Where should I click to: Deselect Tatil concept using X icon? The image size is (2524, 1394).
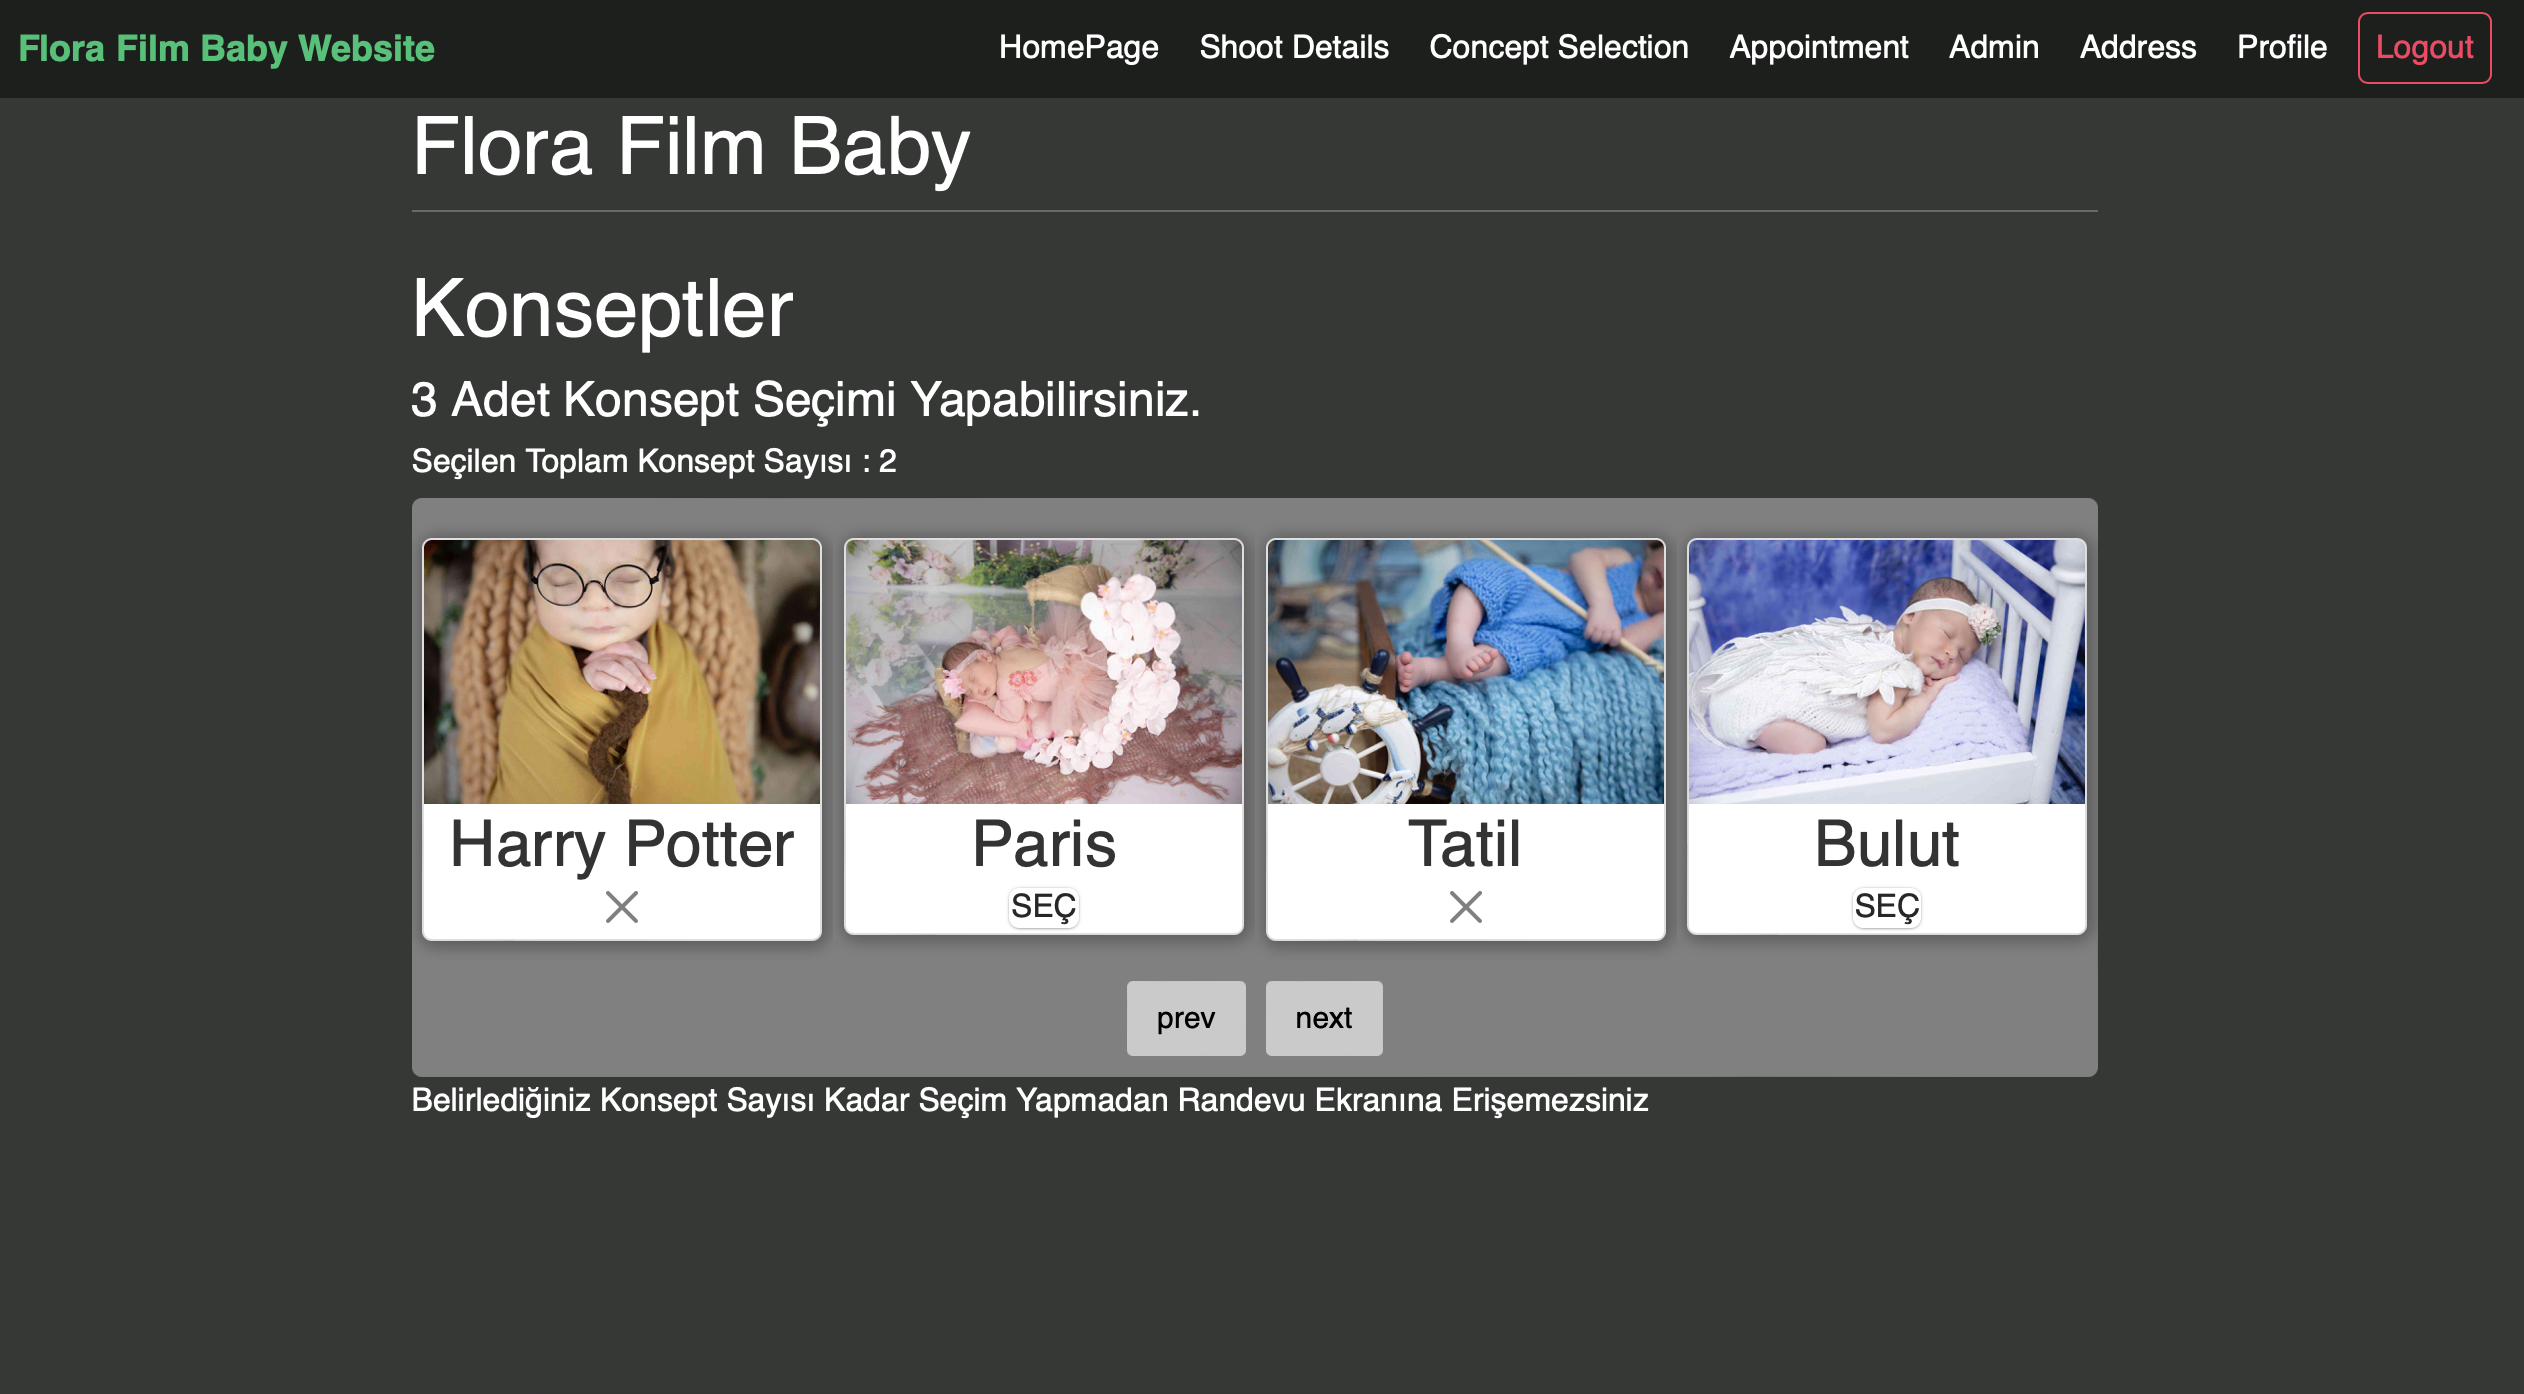point(1465,907)
